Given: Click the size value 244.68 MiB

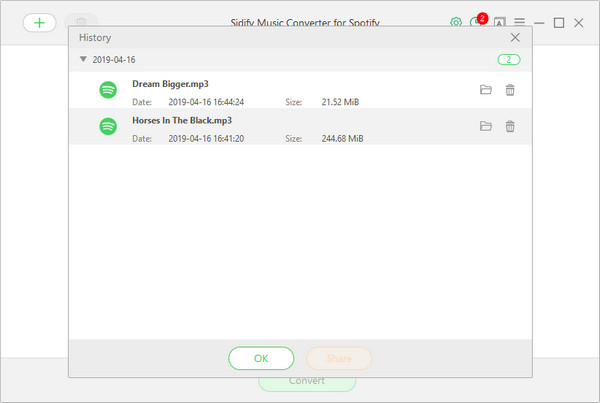Looking at the screenshot, I should [x=342, y=138].
